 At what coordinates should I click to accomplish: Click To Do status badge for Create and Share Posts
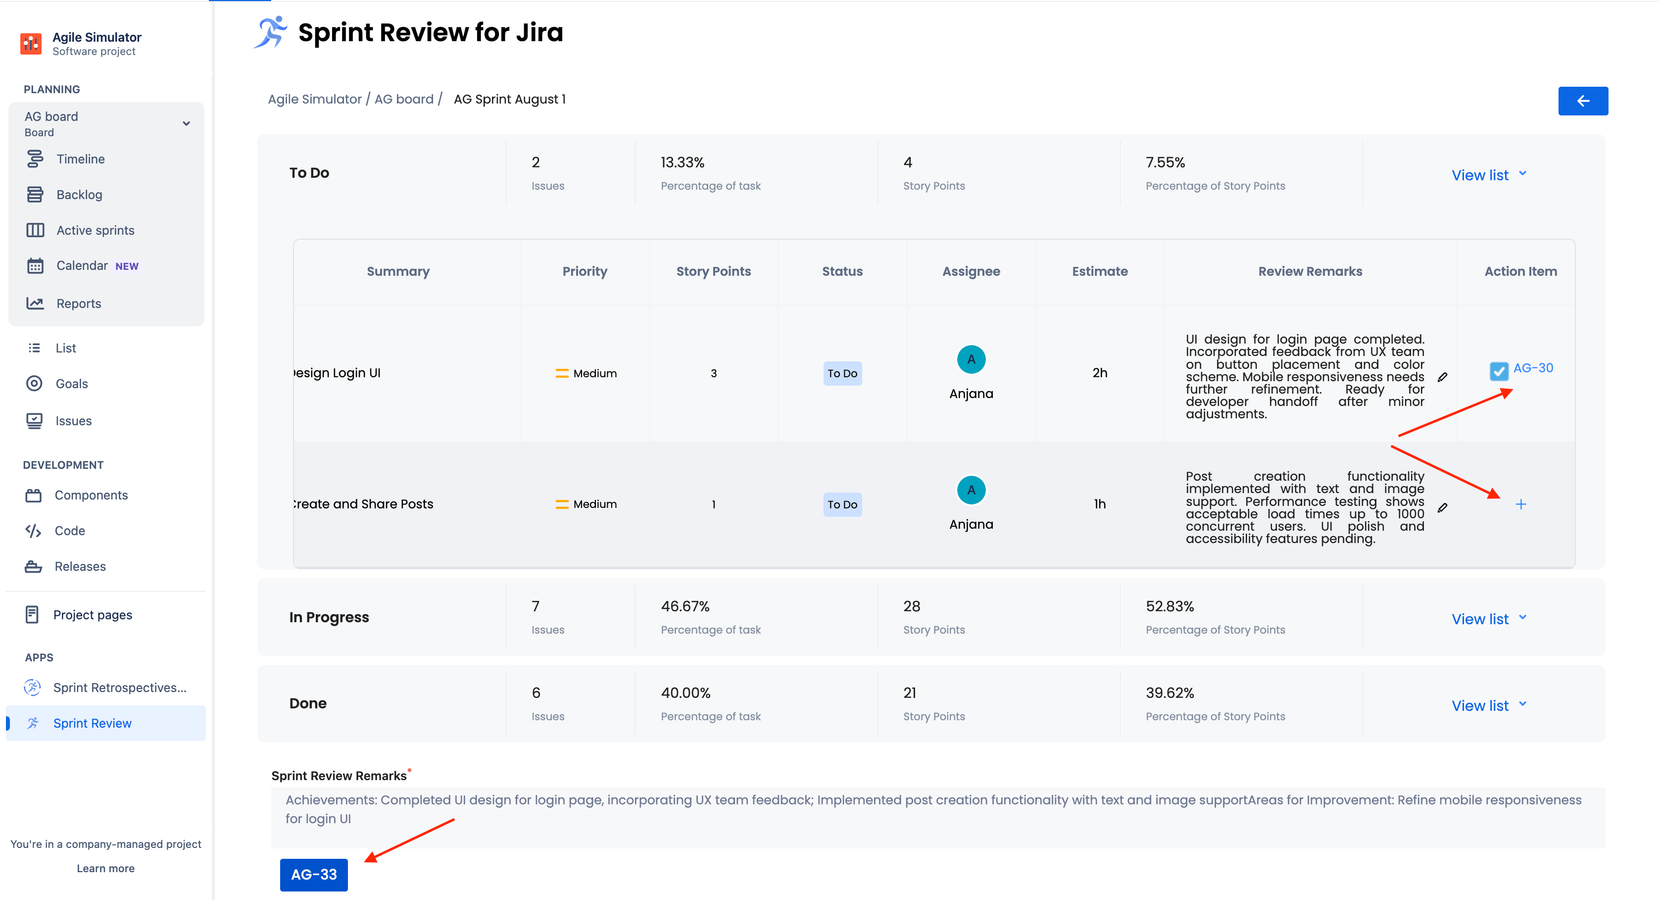842,505
